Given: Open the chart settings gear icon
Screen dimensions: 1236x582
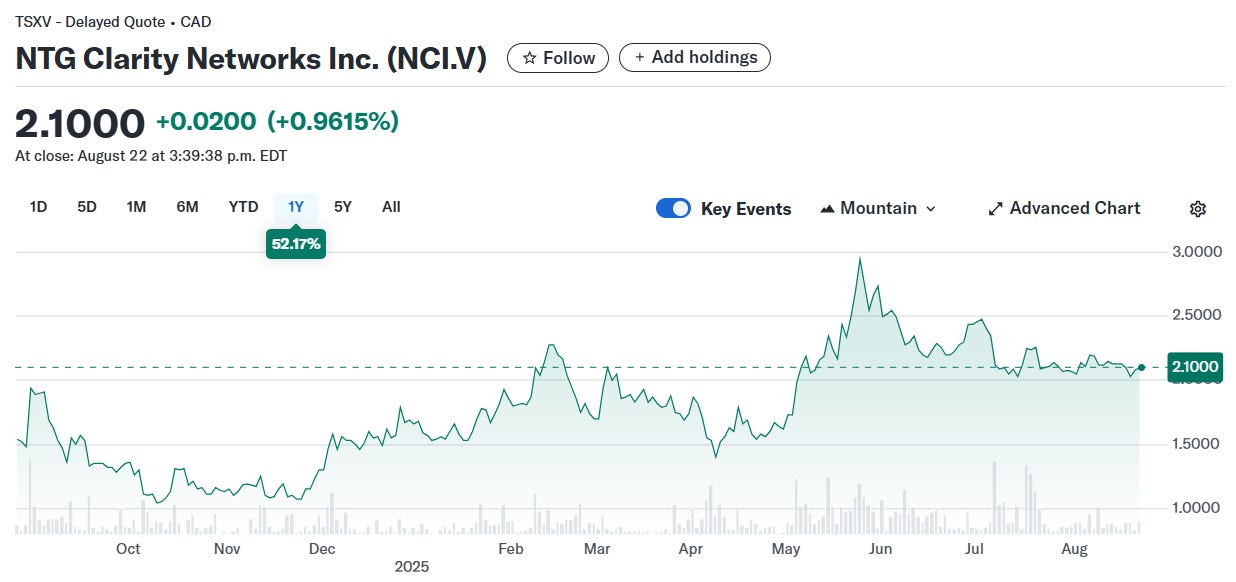Looking at the screenshot, I should [1198, 209].
